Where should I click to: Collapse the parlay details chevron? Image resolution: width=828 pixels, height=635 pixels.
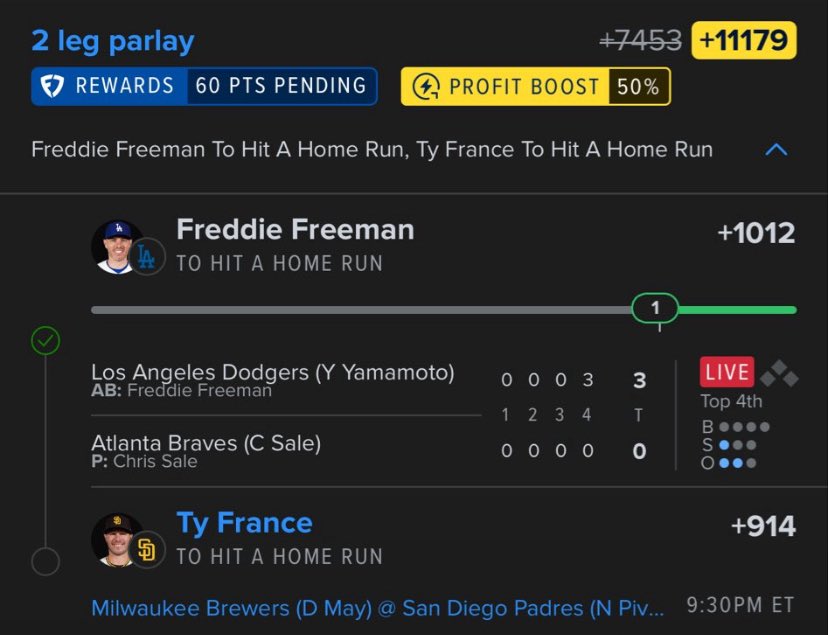tap(776, 150)
